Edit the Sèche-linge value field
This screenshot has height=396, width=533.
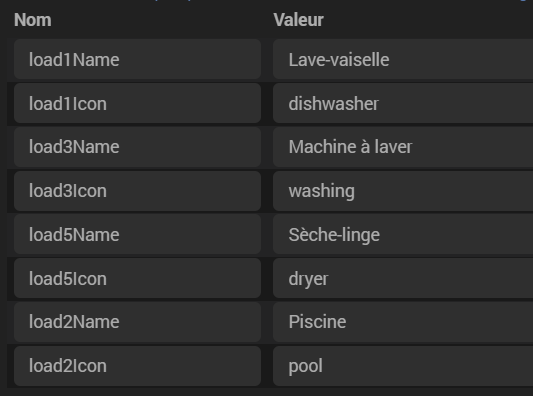[403, 234]
